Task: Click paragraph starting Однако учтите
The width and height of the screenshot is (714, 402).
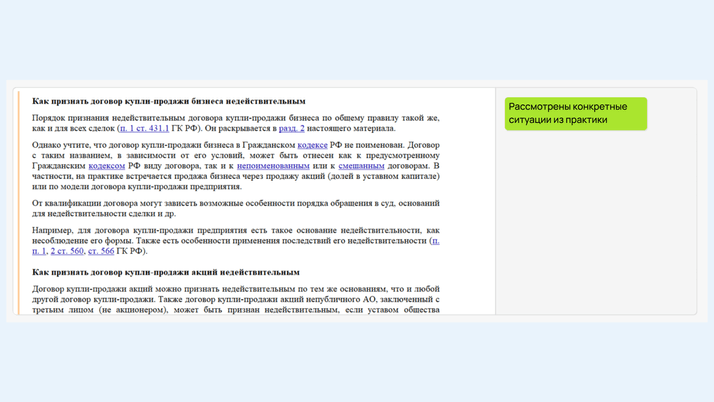Action: pyautogui.click(x=235, y=166)
